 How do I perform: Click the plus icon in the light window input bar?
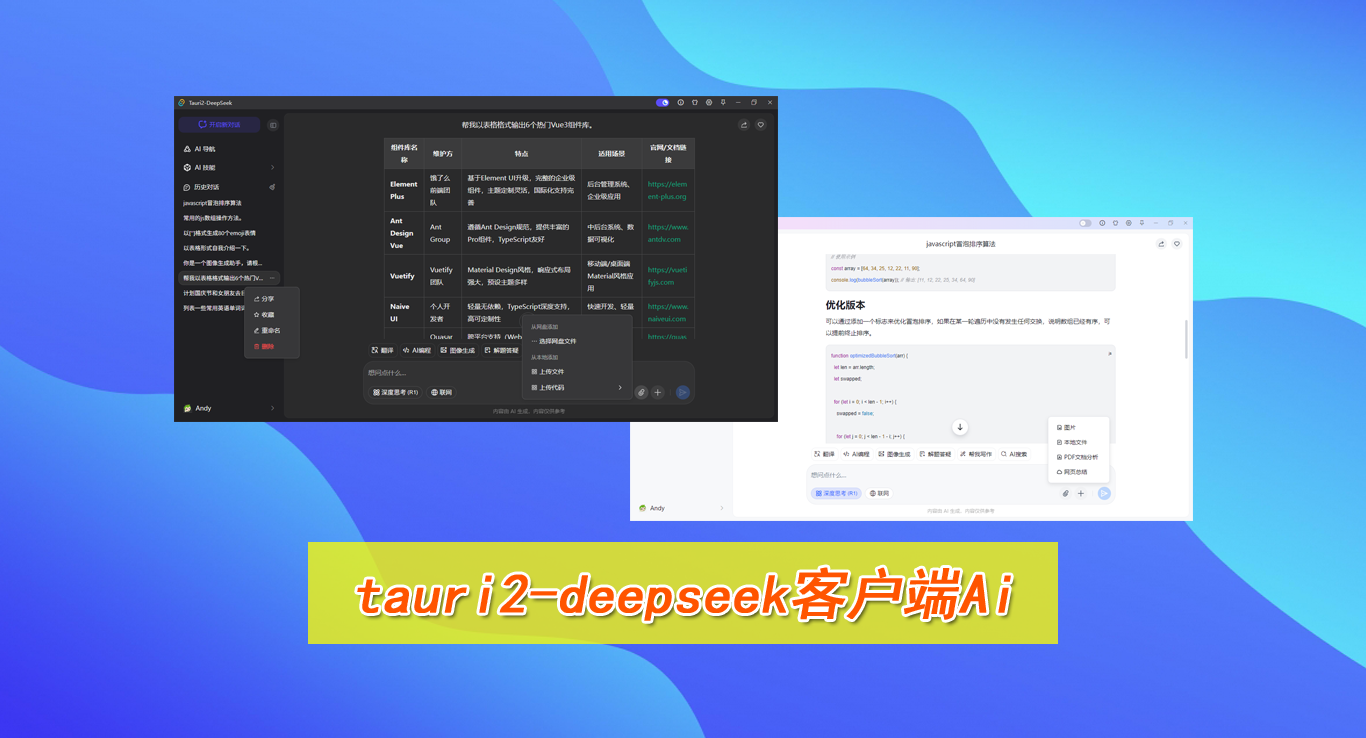tap(1080, 493)
